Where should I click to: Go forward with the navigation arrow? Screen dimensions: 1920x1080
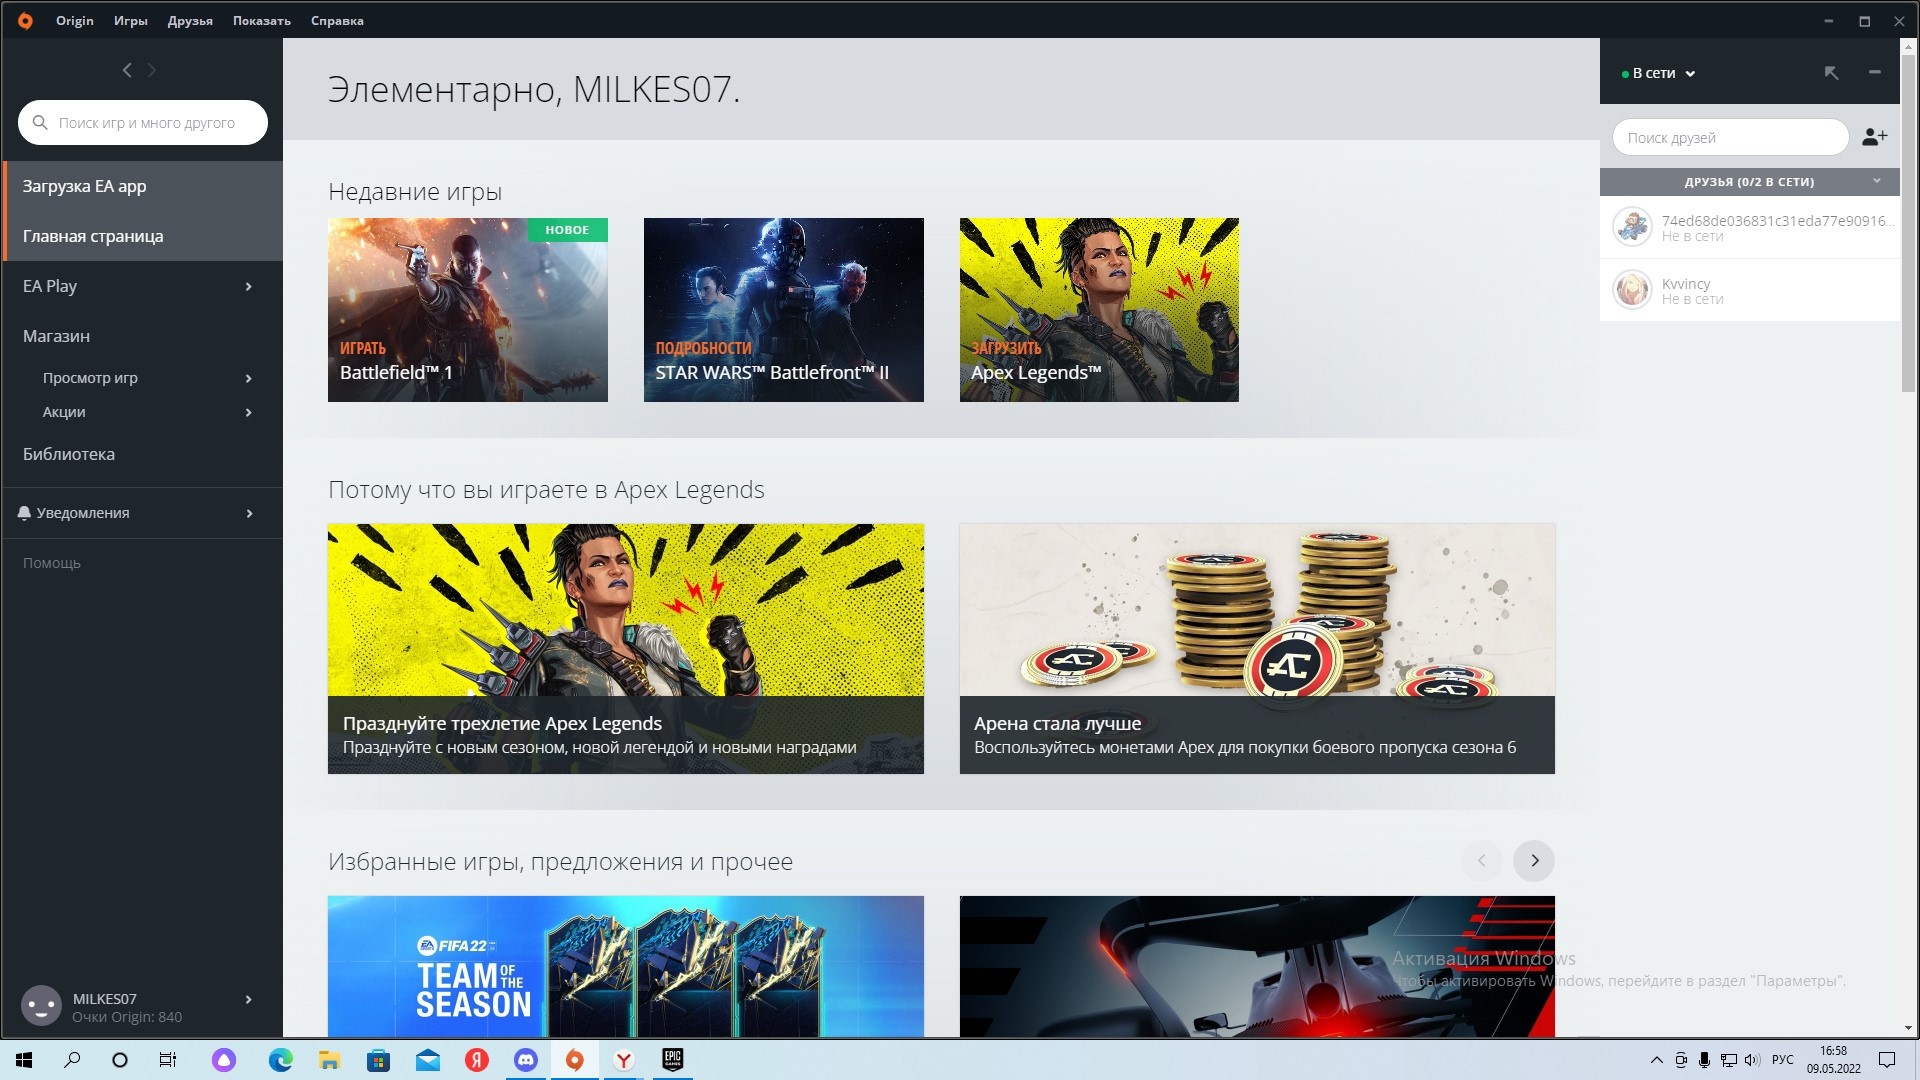click(152, 70)
